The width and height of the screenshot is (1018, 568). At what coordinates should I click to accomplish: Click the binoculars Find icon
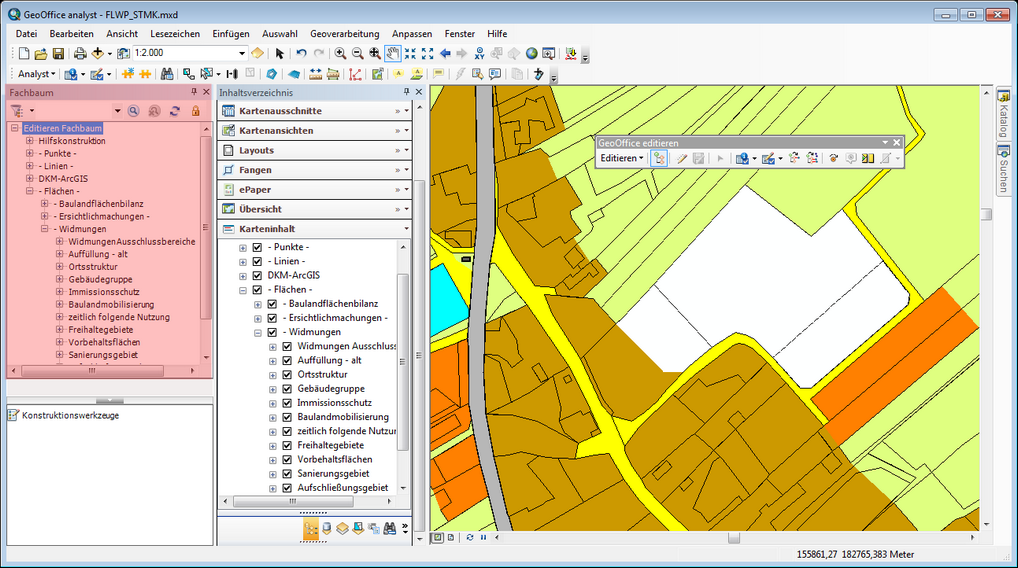(x=167, y=74)
